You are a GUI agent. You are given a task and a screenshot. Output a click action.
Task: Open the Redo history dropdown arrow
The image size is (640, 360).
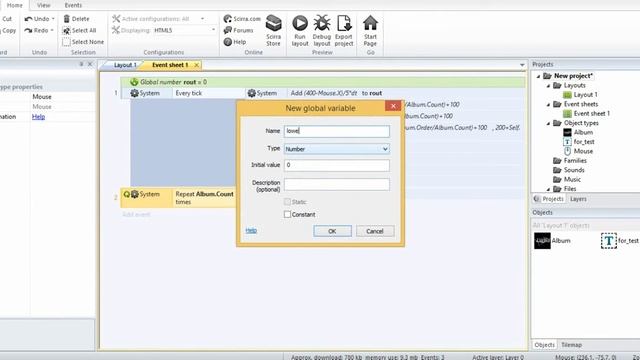tap(52, 30)
